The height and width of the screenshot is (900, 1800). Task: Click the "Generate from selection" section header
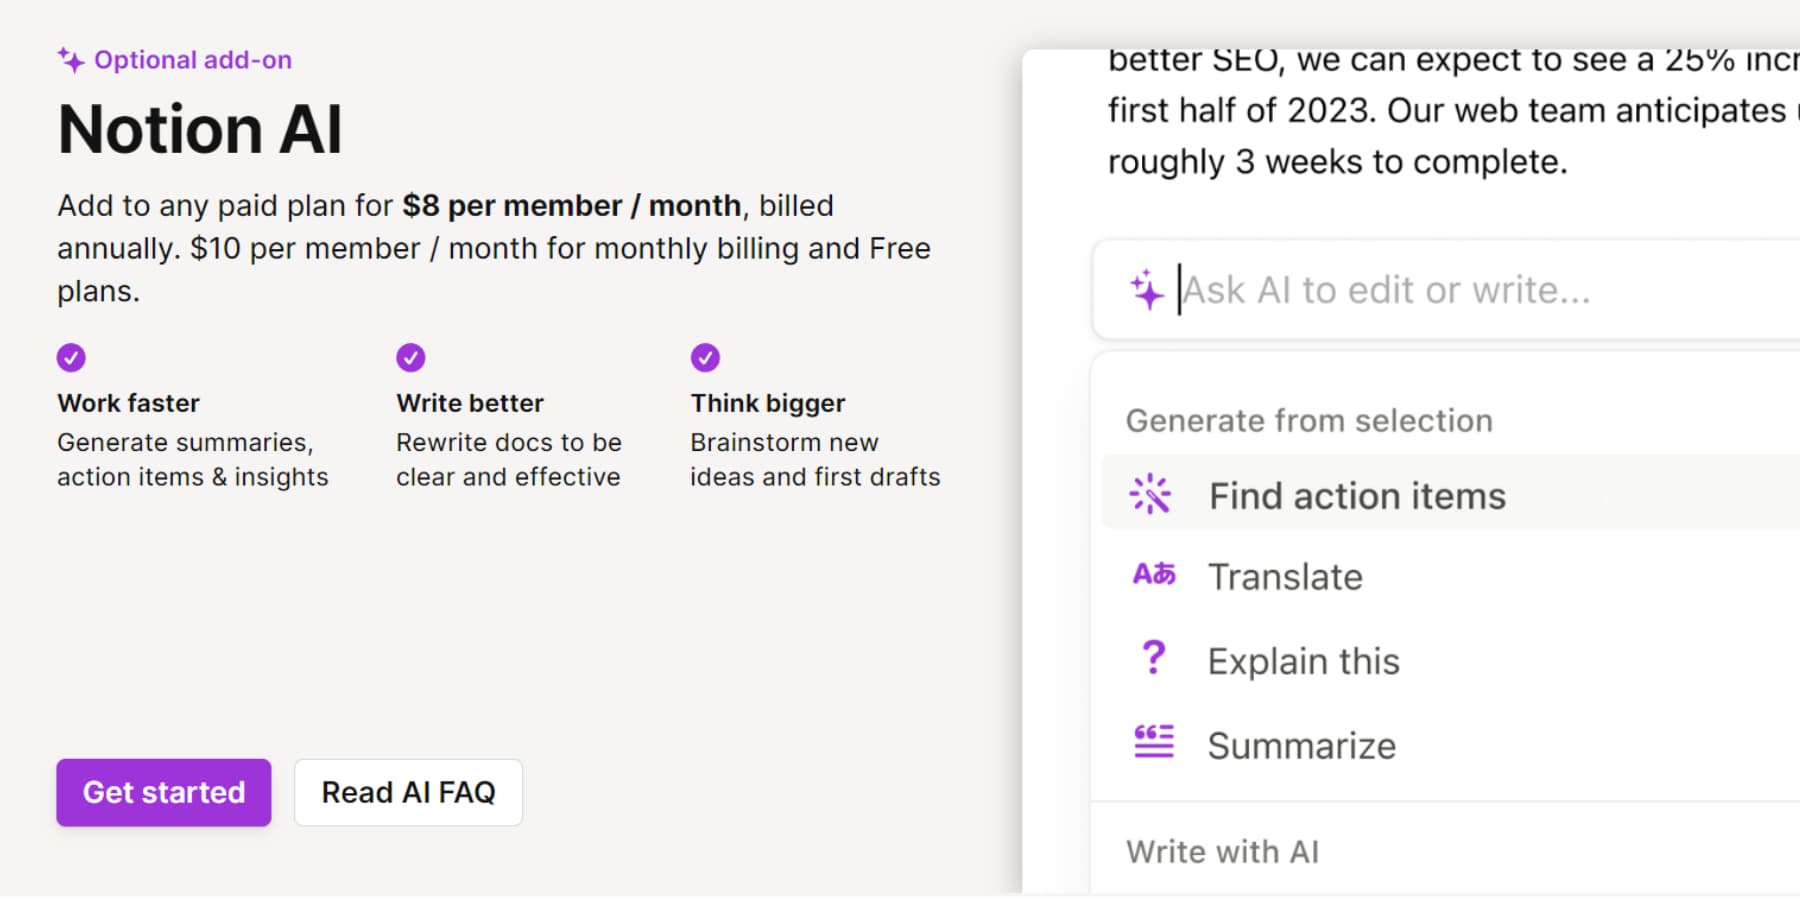[1309, 420]
